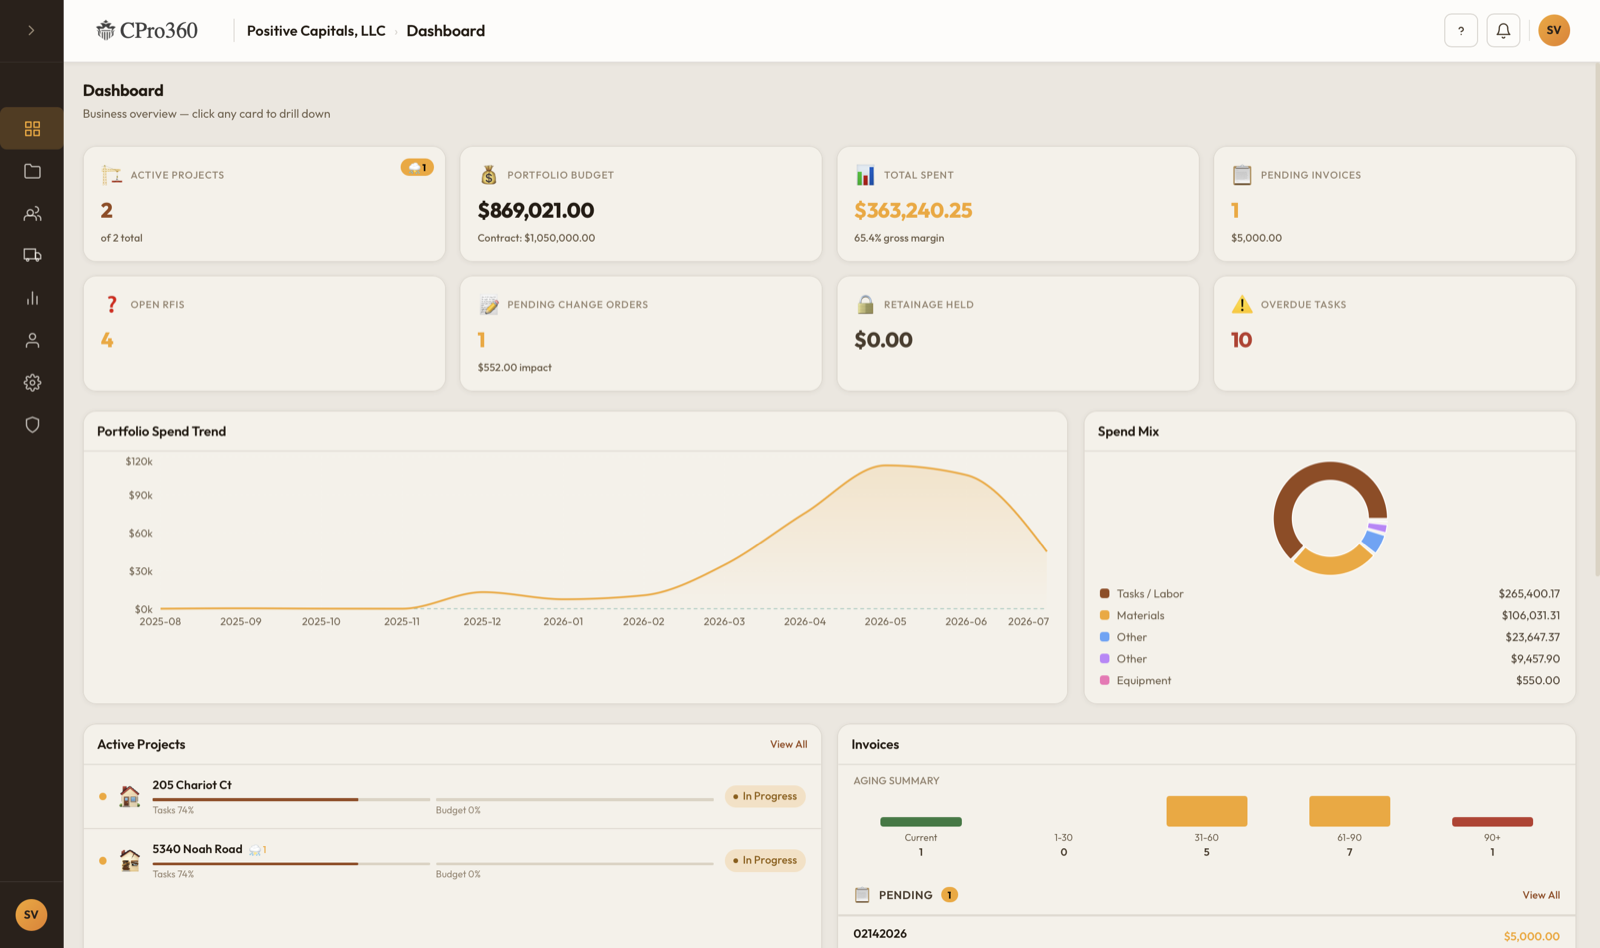Open the Open RFIs card
The image size is (1600, 948).
point(264,333)
